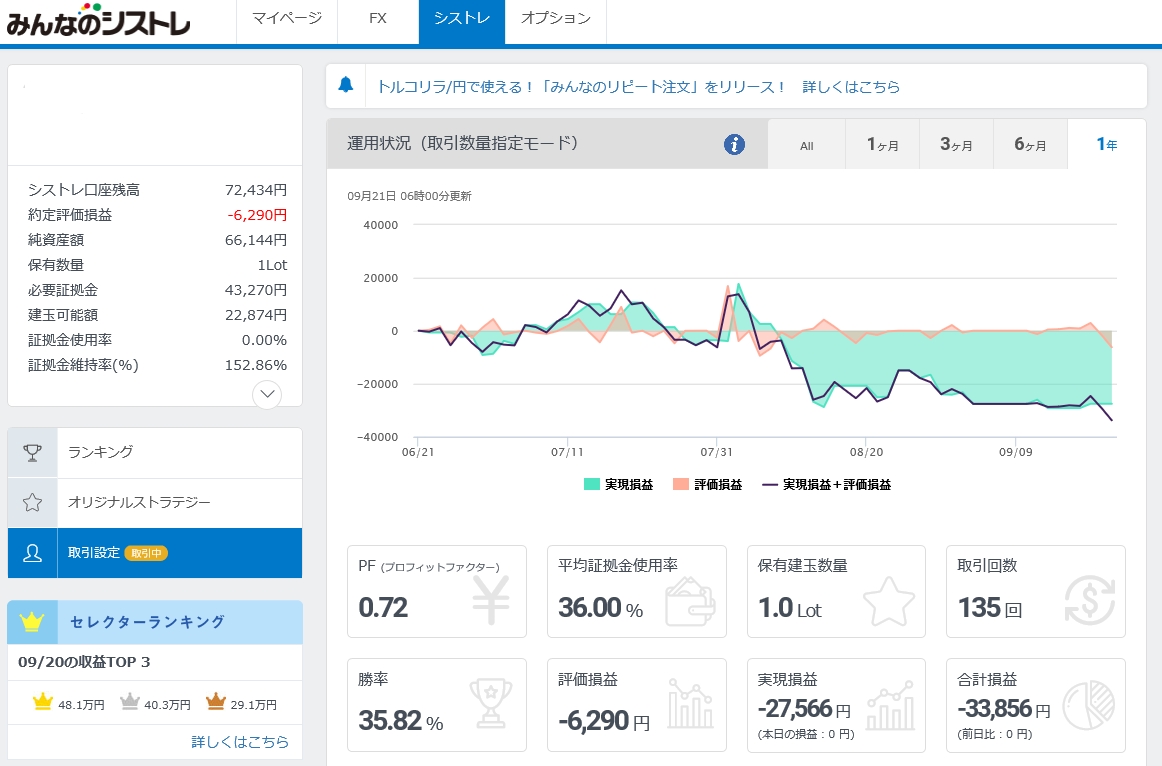
Task: Click the crown icon in セレクターランキング header
Action: coord(32,622)
